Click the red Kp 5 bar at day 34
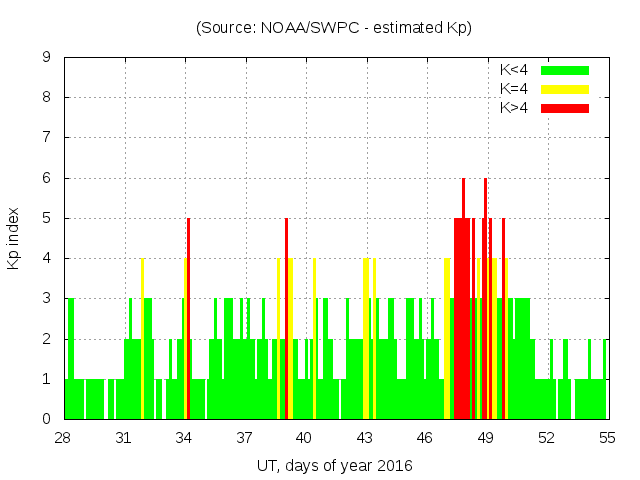Image resolution: width=640 pixels, height=480 pixels. [x=188, y=320]
